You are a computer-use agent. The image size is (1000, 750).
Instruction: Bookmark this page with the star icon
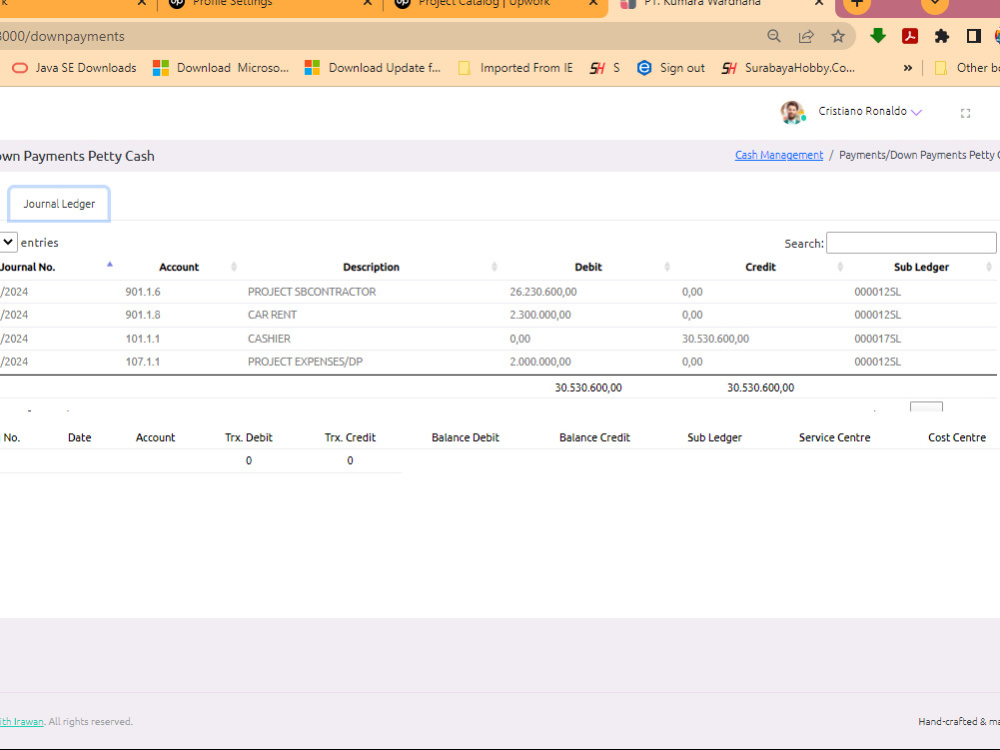tap(838, 36)
